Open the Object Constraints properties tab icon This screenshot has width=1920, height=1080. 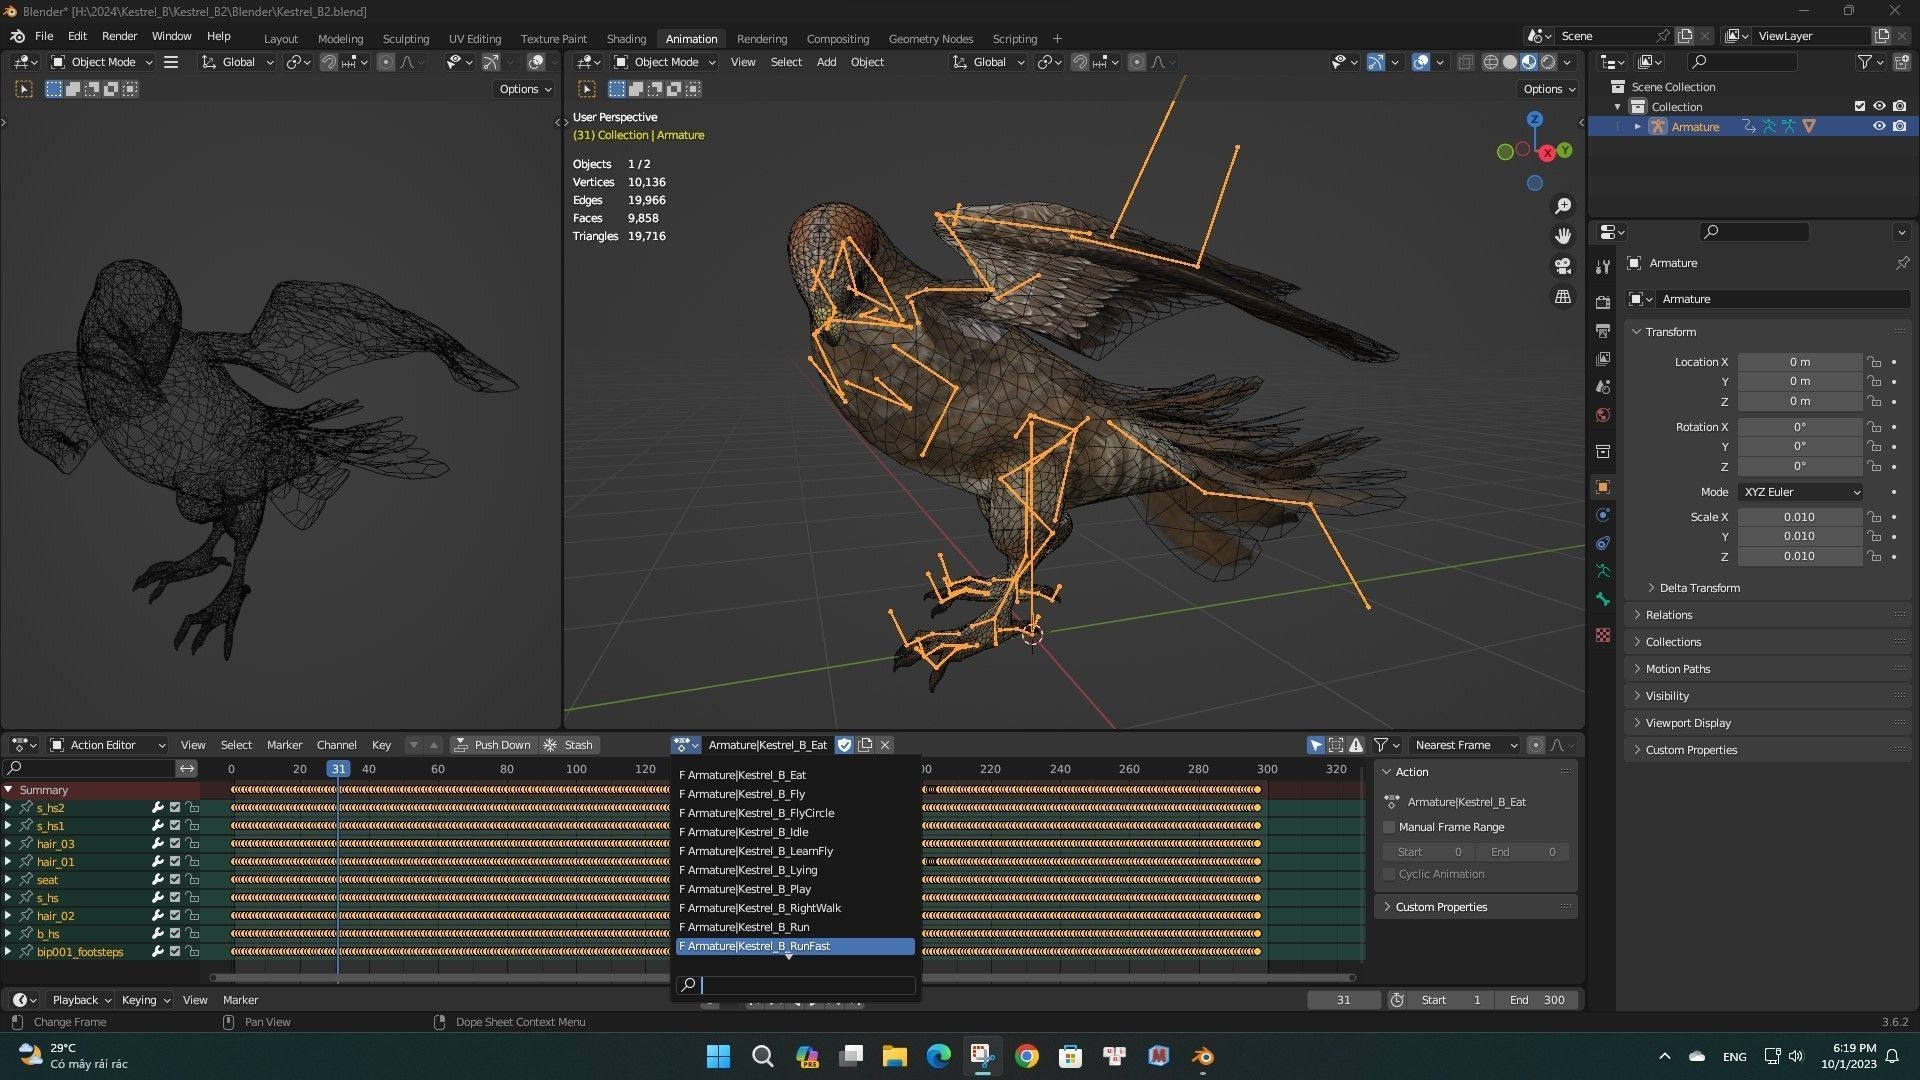tap(1603, 543)
